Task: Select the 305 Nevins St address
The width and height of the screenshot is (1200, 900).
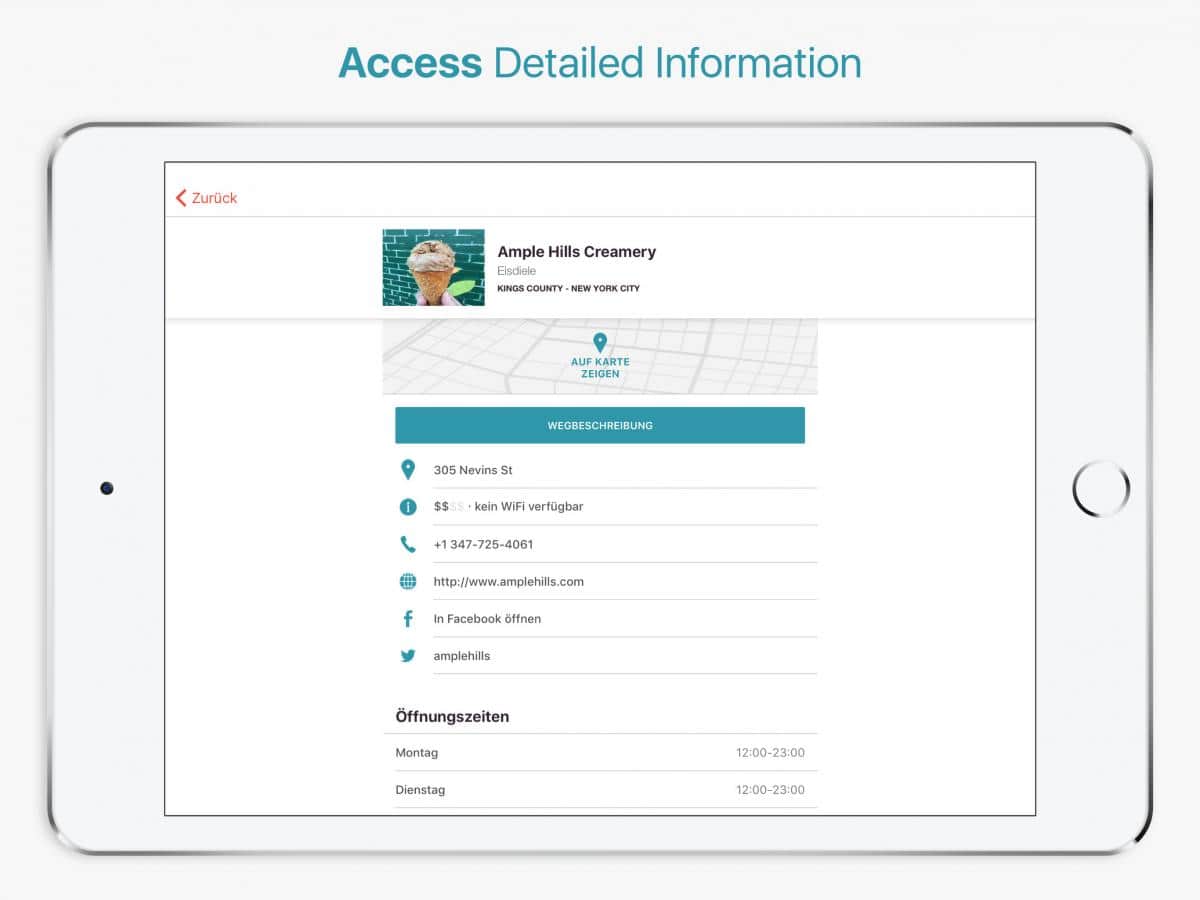Action: pos(473,470)
